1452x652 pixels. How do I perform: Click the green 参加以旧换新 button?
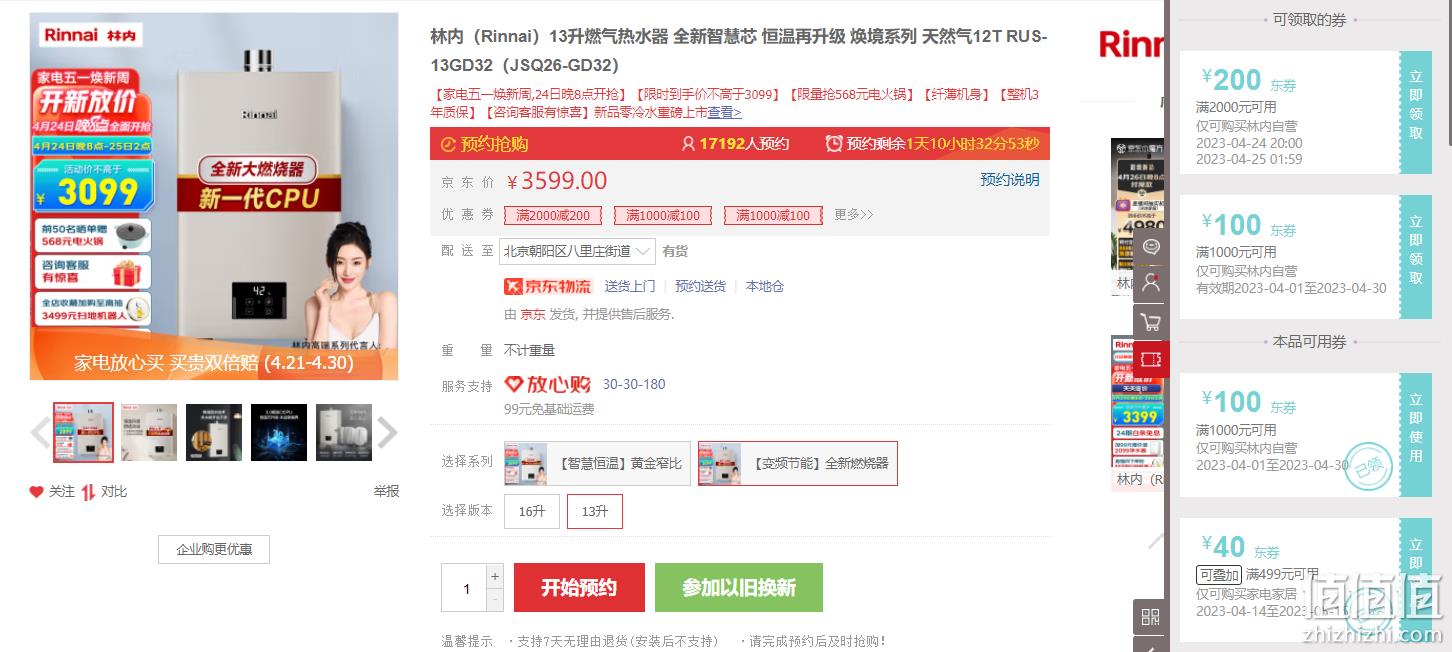[x=739, y=587]
